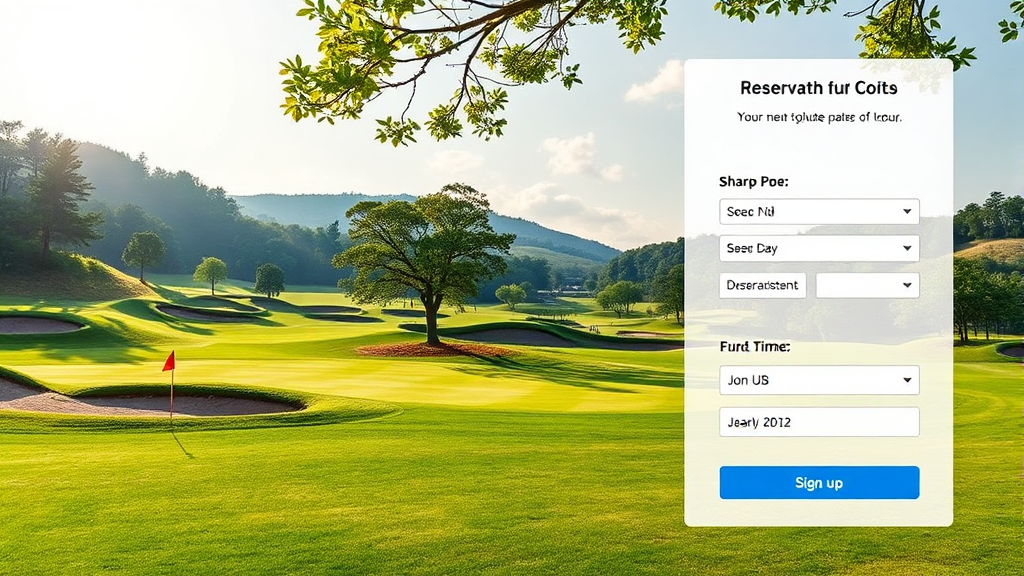Click the arrow on the "Seec Day" selector
The width and height of the screenshot is (1024, 576).
point(907,248)
